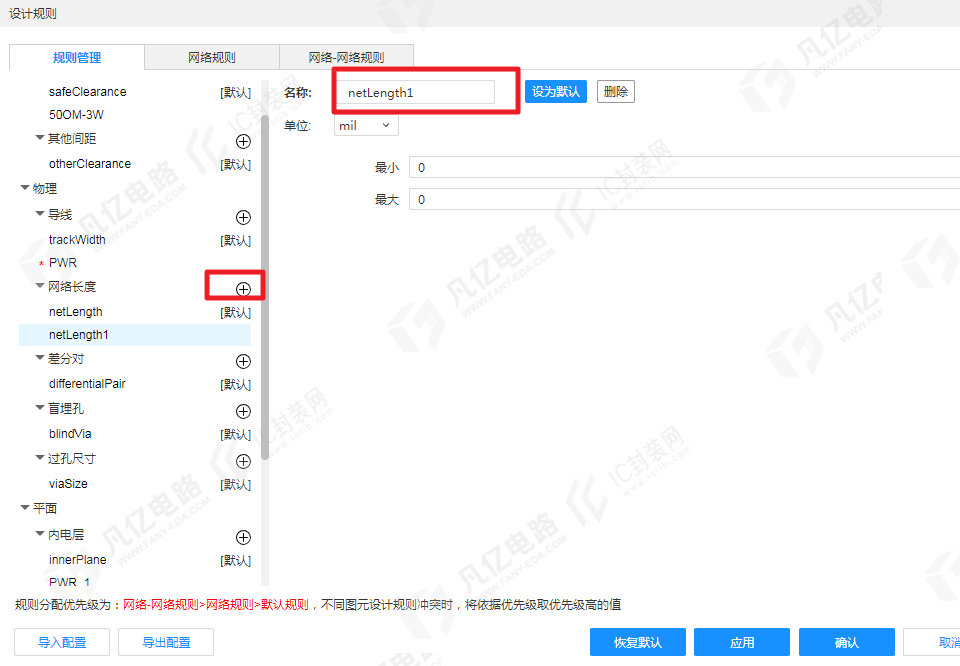Switch to the 网络-网络规则 tab
960x666 pixels.
[347, 58]
